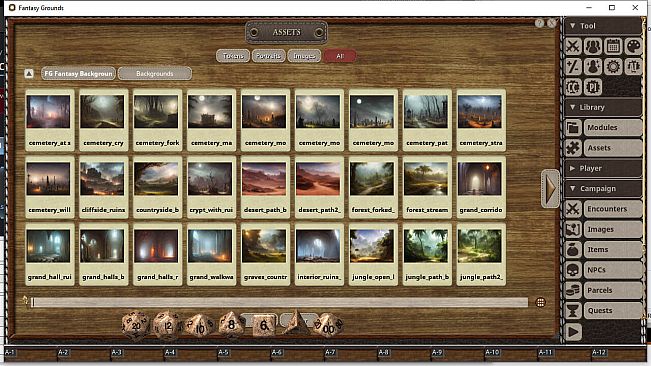Click the CC tool icon
The width and height of the screenshot is (651, 366).
[573, 87]
